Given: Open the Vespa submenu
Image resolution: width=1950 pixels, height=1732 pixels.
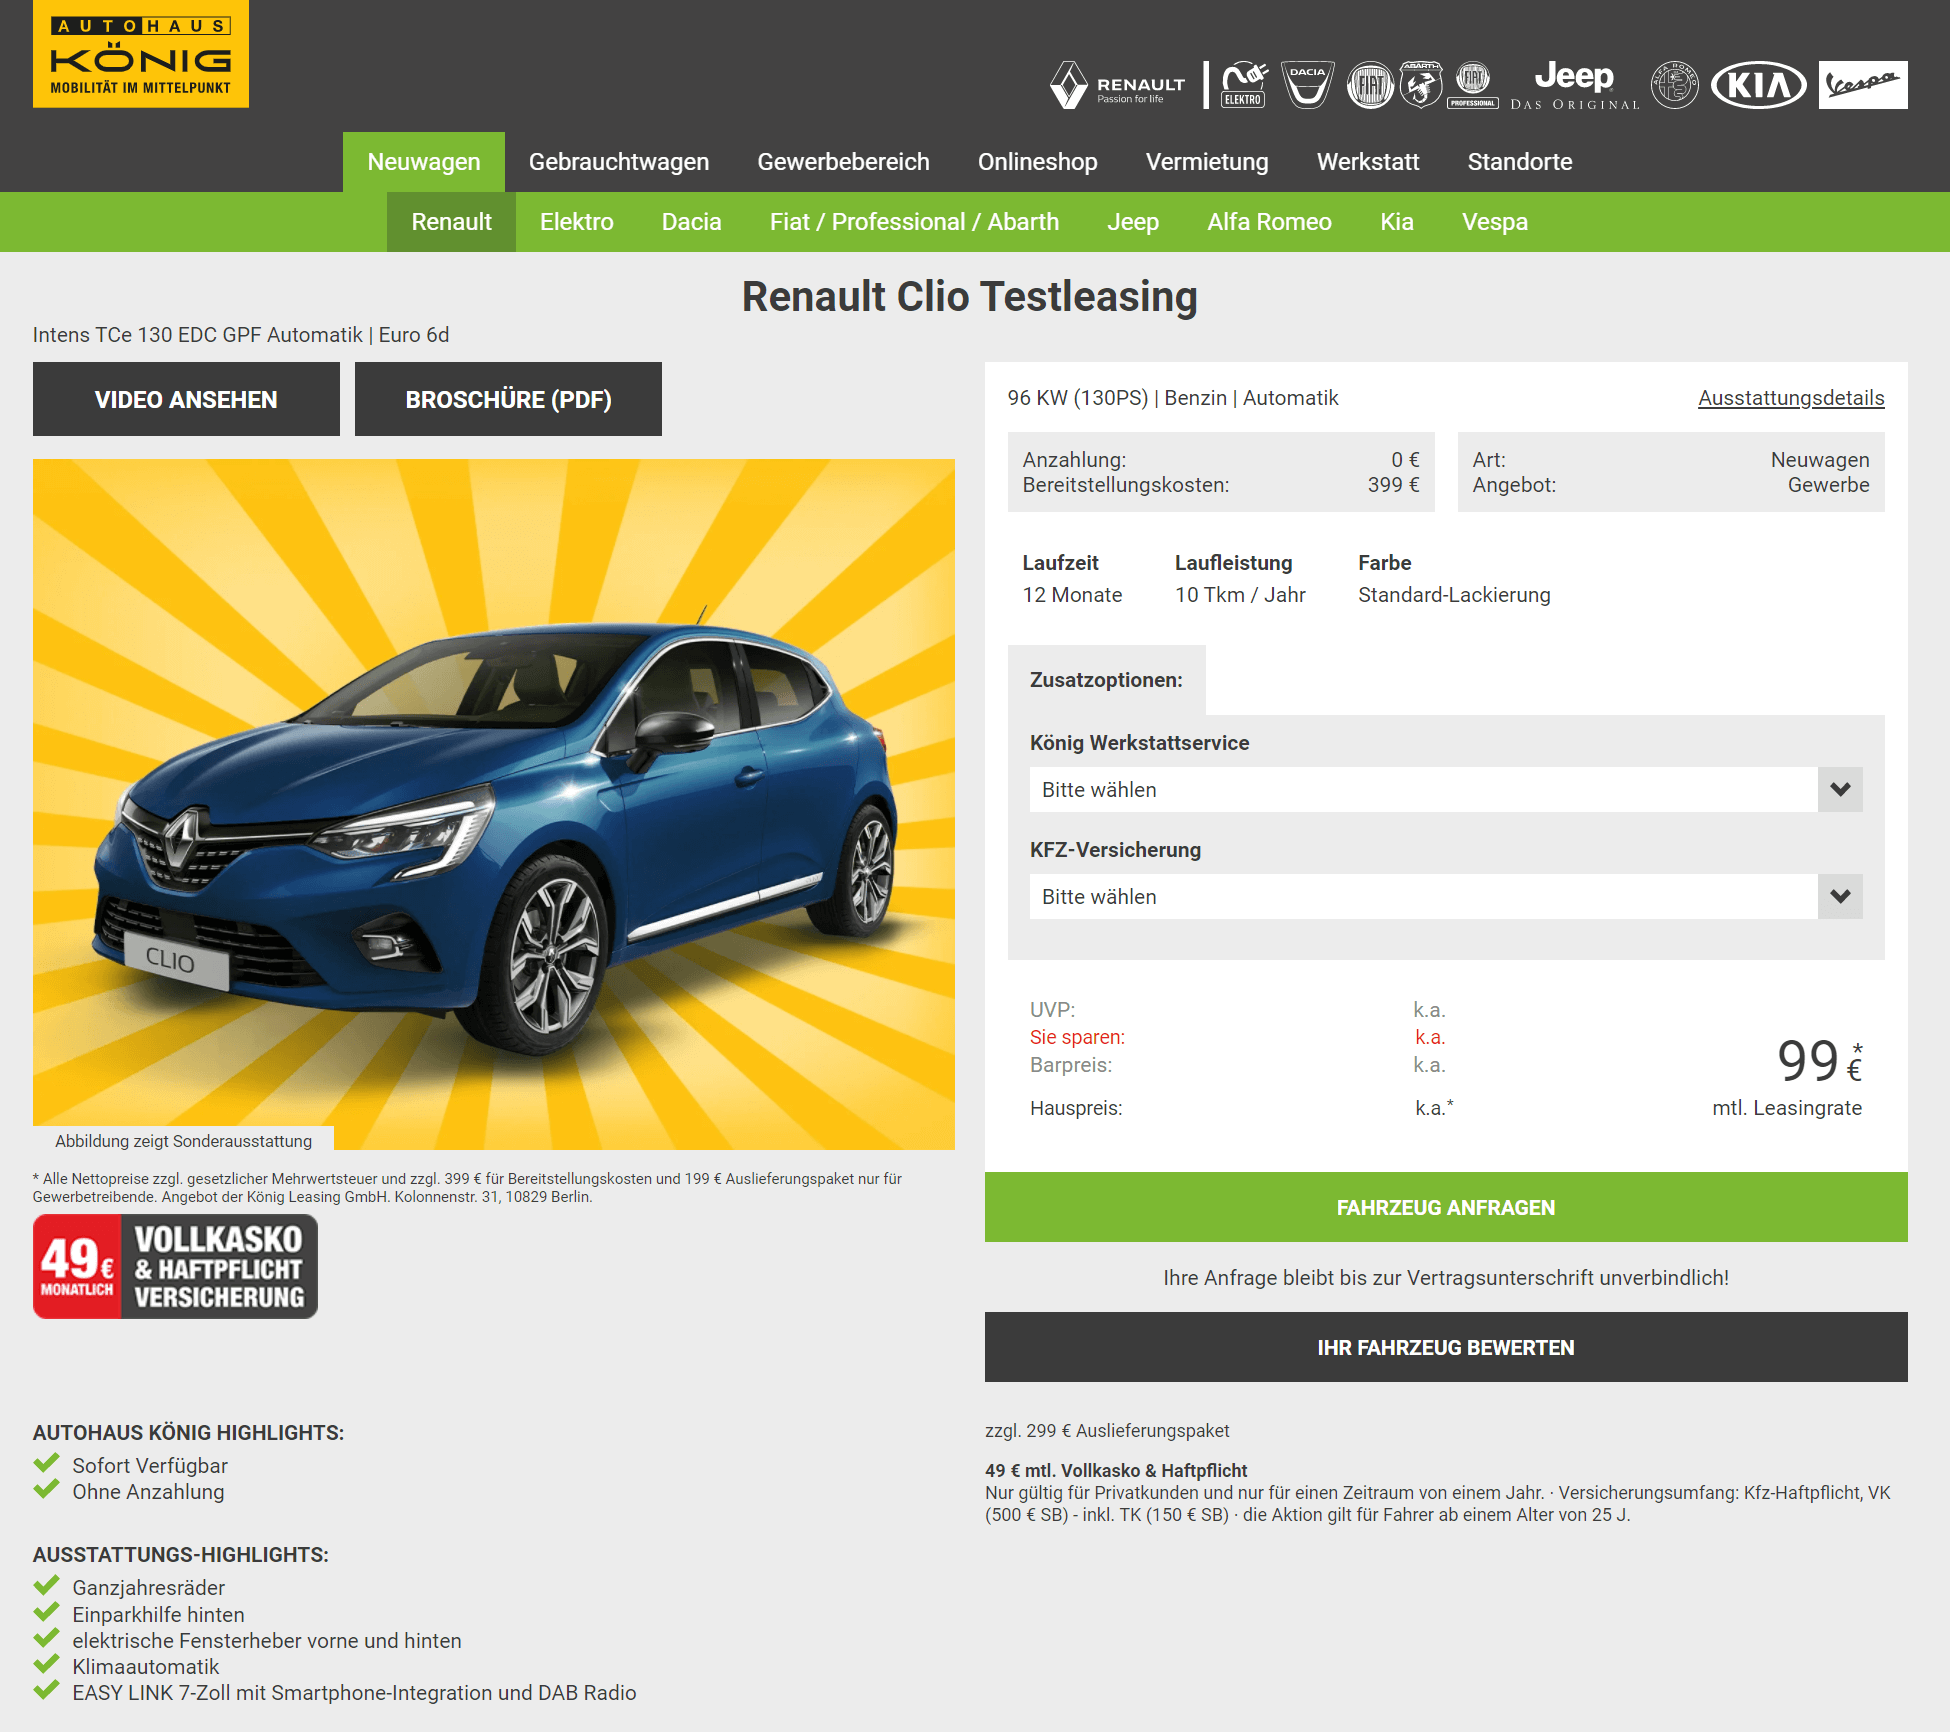Looking at the screenshot, I should [x=1495, y=222].
